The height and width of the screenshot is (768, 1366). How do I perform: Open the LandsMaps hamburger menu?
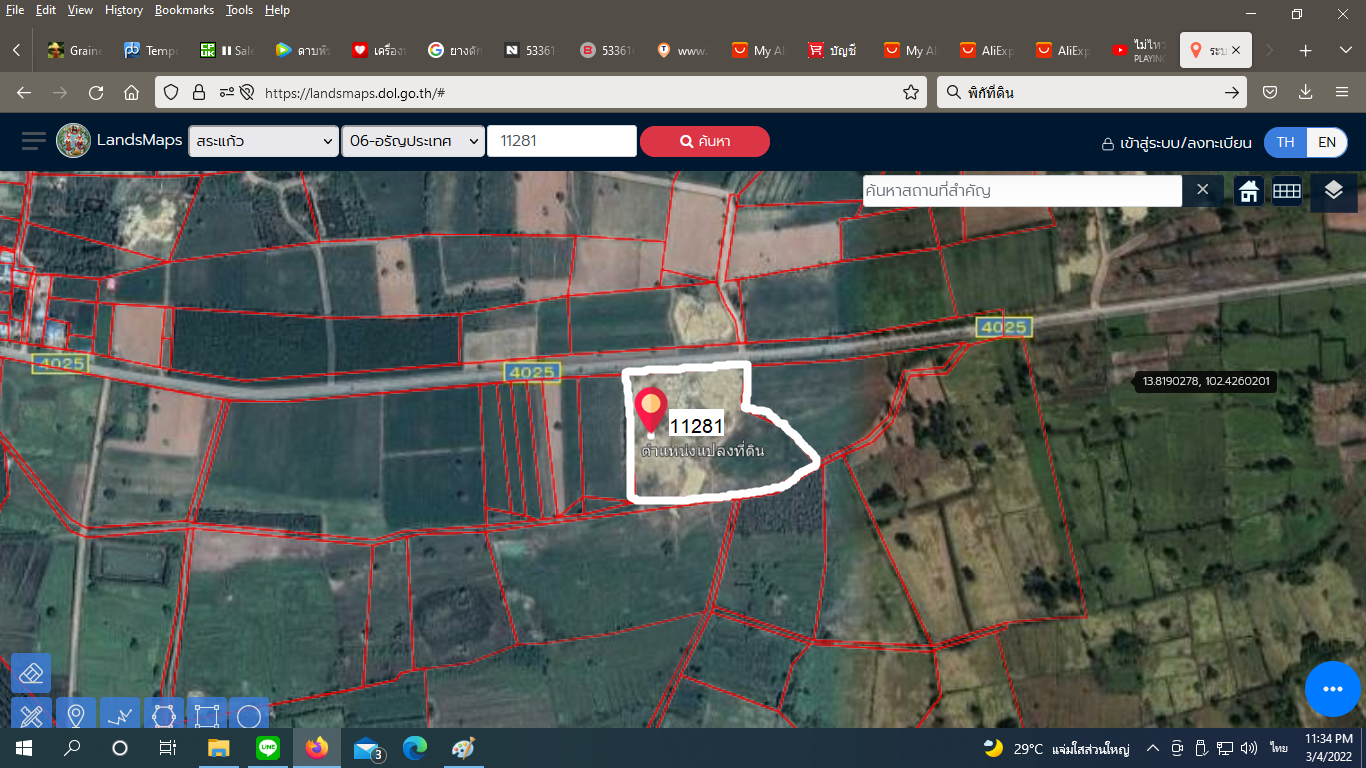click(x=34, y=141)
